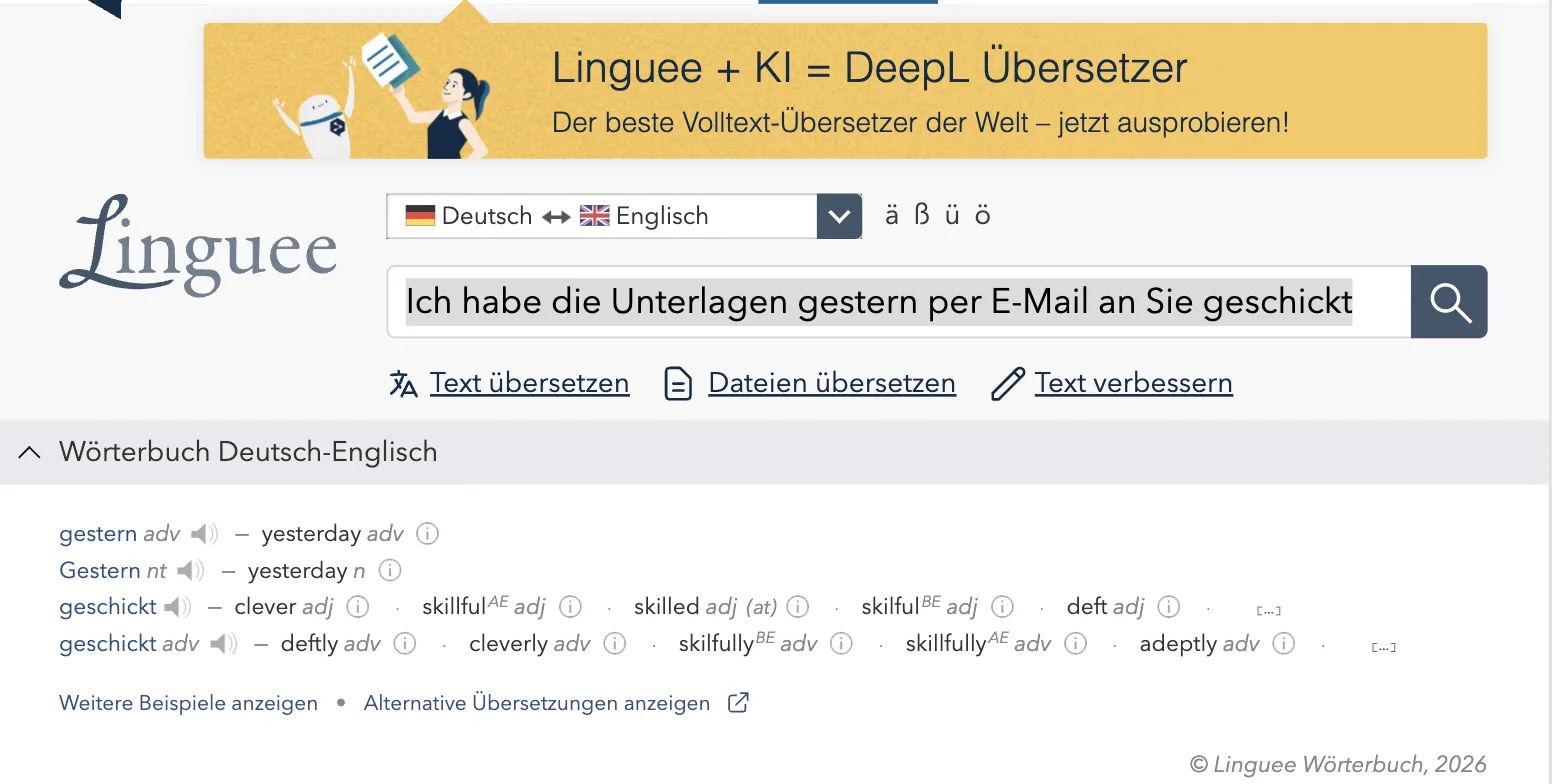The height and width of the screenshot is (784, 1552).
Task: Collapse the Wörterbuch Deutsch-Englisch section
Action: 30,452
